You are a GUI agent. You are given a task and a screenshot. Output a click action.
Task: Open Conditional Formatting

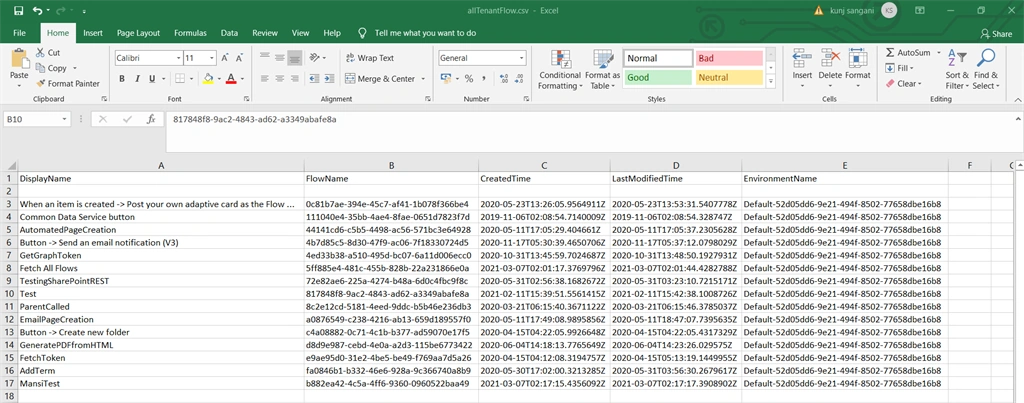[560, 70]
